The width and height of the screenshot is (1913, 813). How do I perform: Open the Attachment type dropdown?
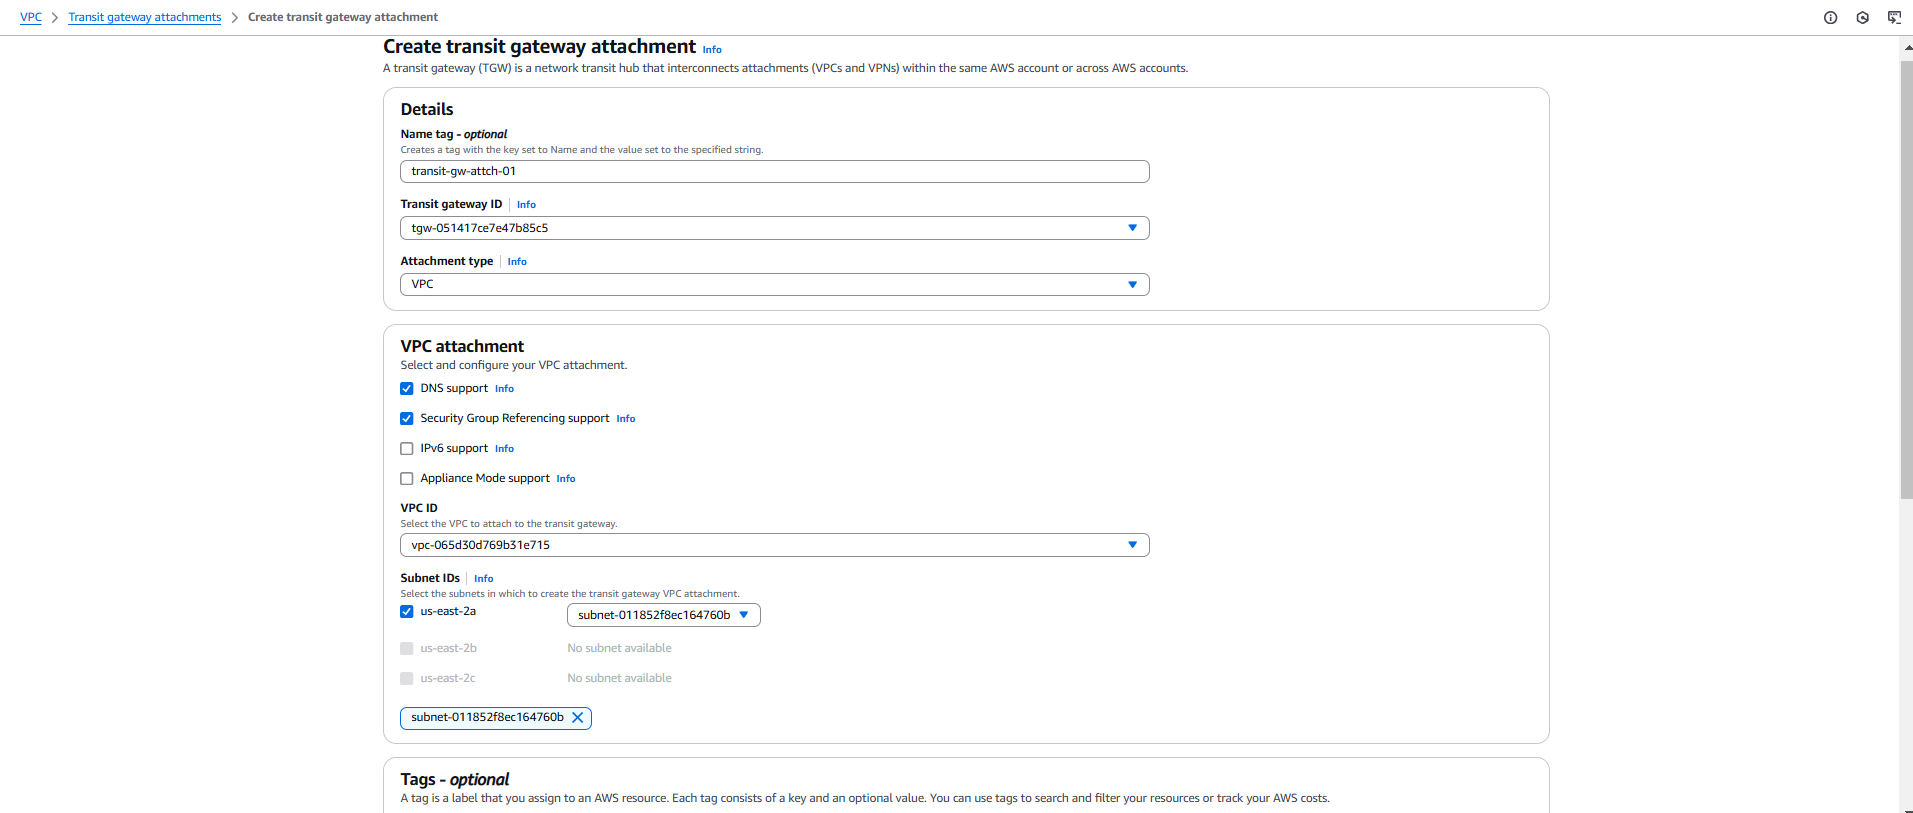(x=775, y=285)
